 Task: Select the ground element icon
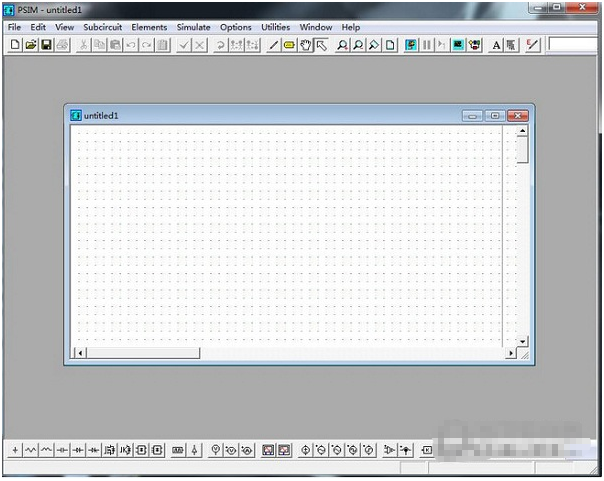(x=15, y=451)
